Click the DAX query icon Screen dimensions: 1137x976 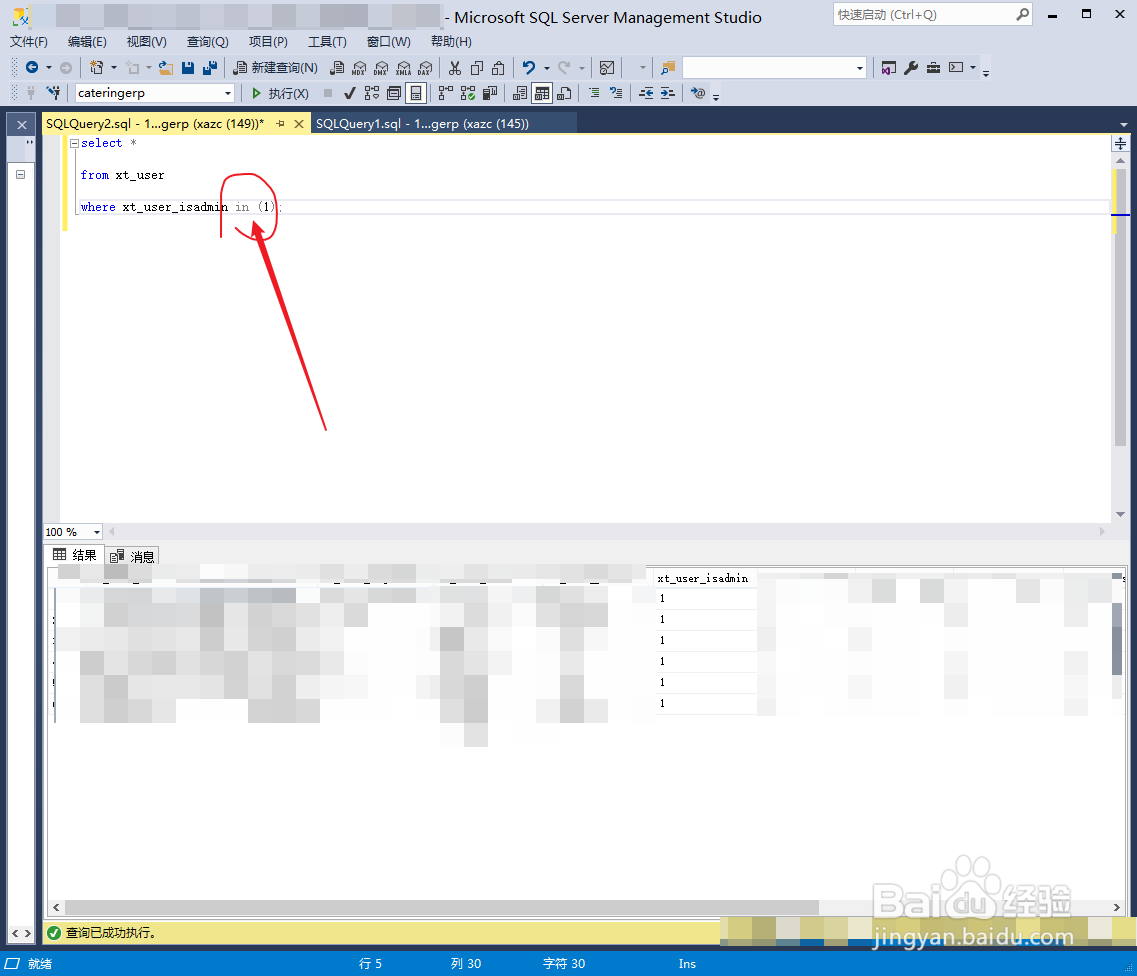pos(425,67)
